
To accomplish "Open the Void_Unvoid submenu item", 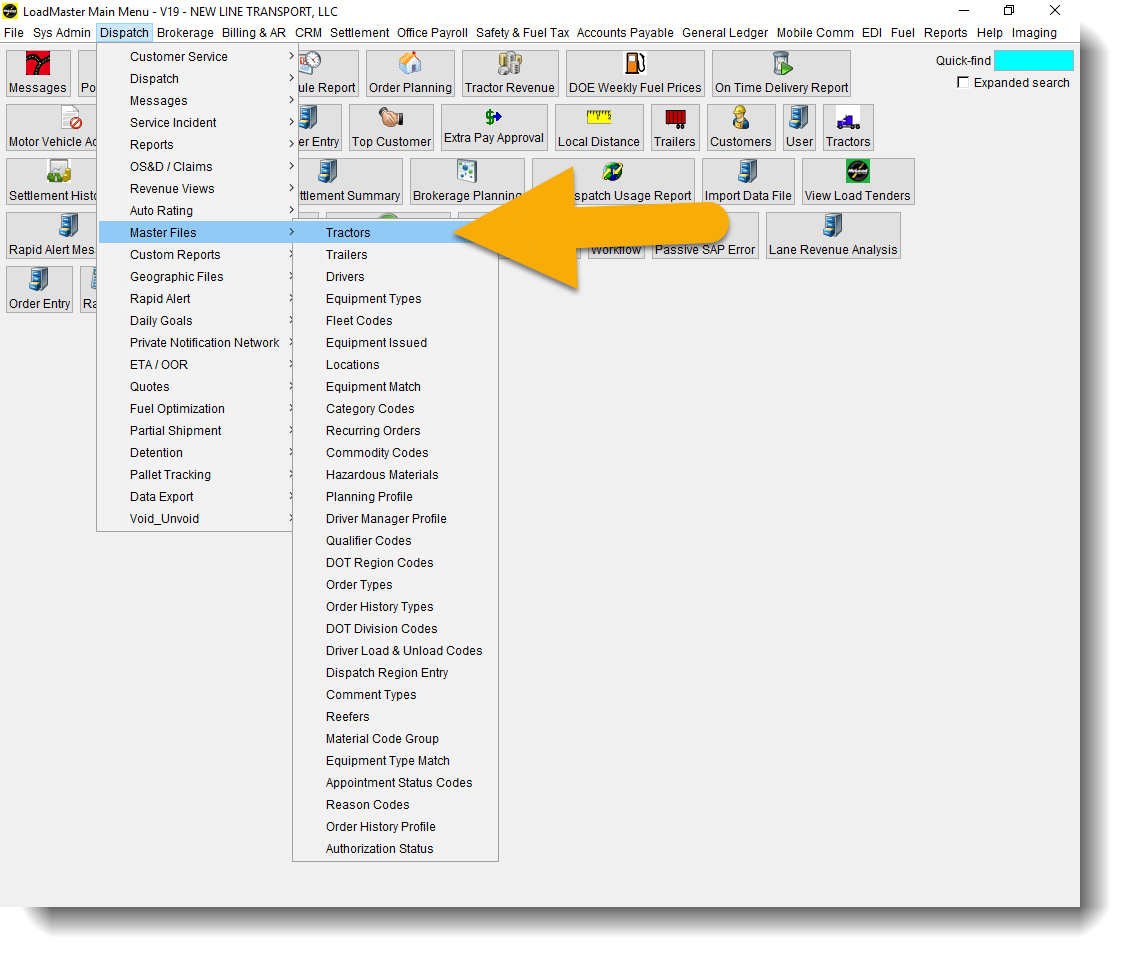I will pos(196,518).
